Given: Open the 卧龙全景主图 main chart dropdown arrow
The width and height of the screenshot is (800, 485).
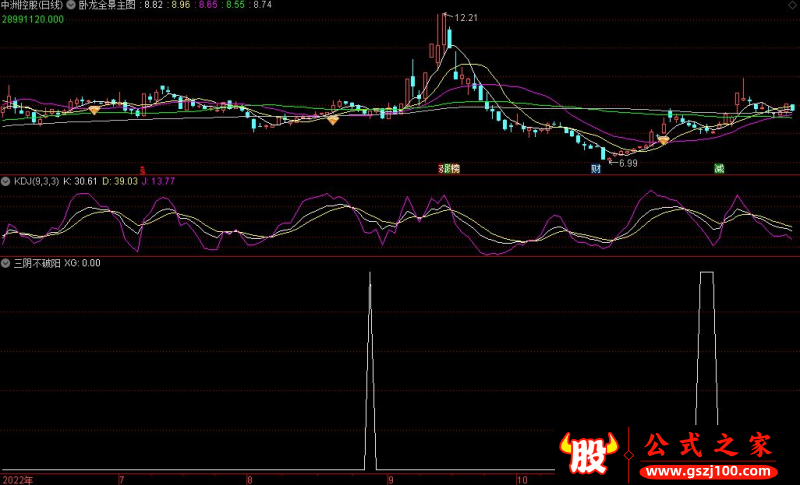Looking at the screenshot, I should pyautogui.click(x=71, y=5).
